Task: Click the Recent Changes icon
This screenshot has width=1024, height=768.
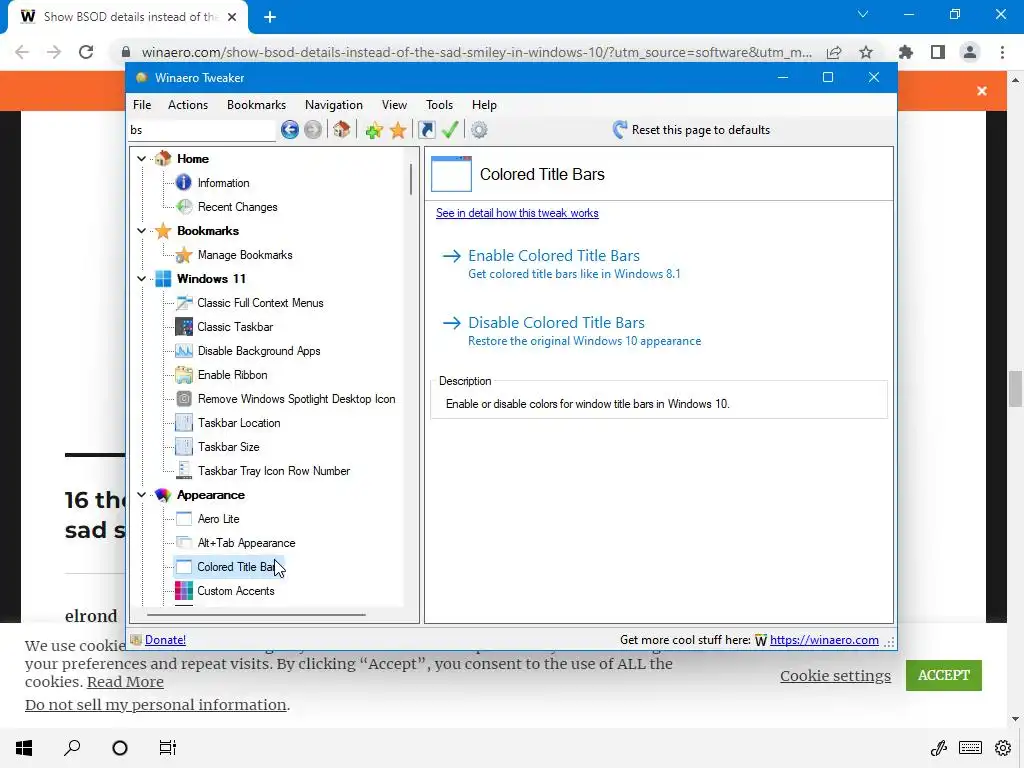Action: pyautogui.click(x=184, y=207)
